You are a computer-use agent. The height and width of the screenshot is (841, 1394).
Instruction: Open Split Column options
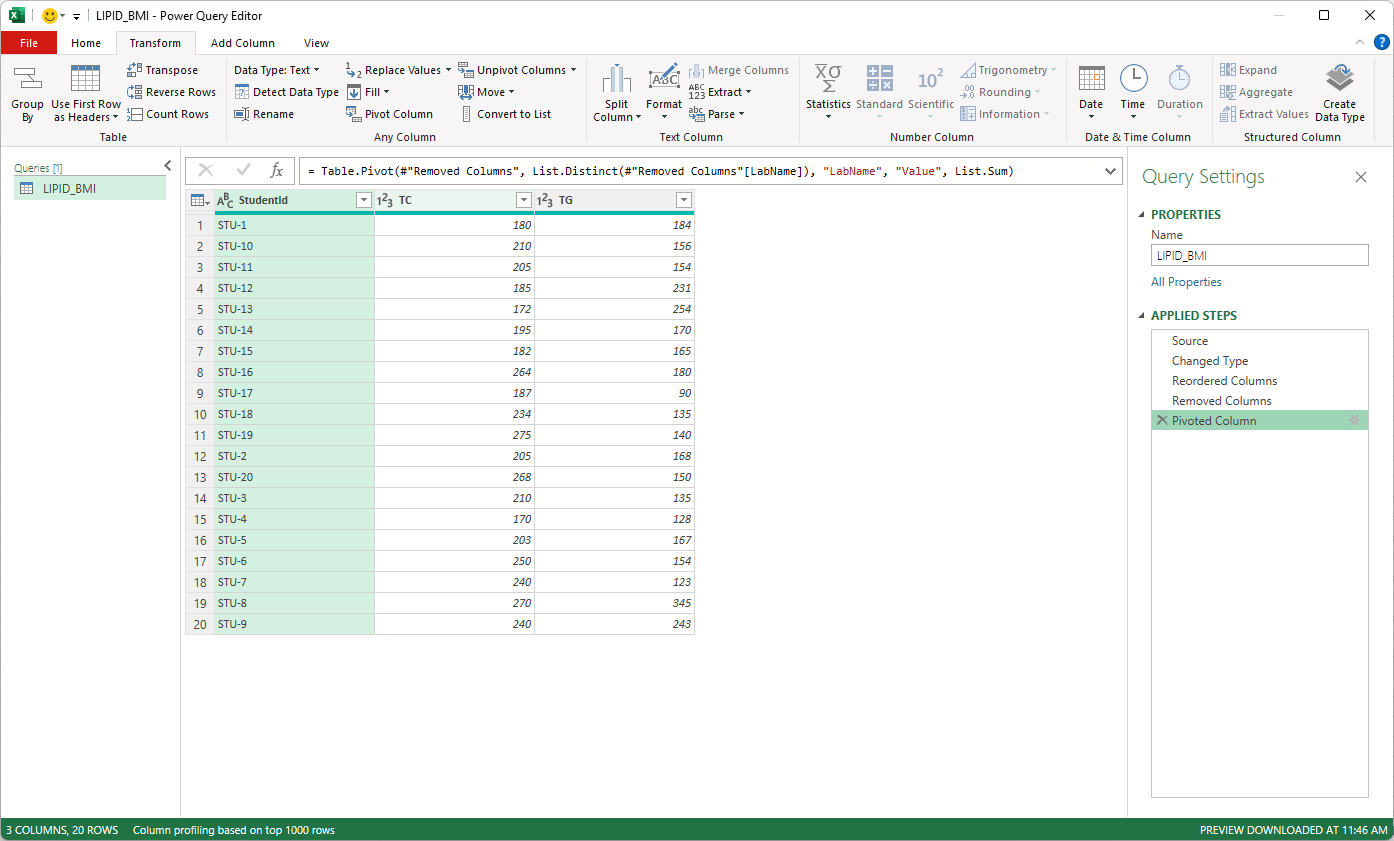tap(617, 94)
